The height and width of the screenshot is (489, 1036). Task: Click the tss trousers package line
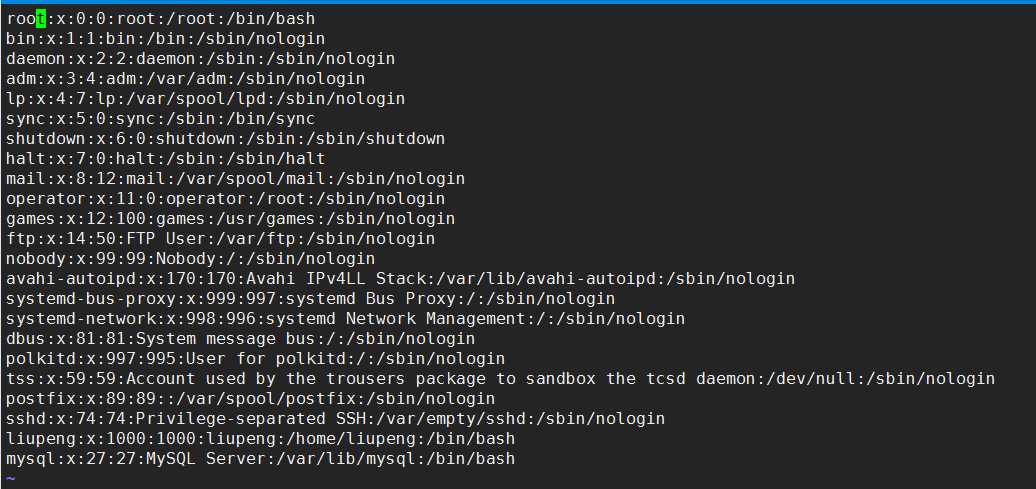coord(500,379)
